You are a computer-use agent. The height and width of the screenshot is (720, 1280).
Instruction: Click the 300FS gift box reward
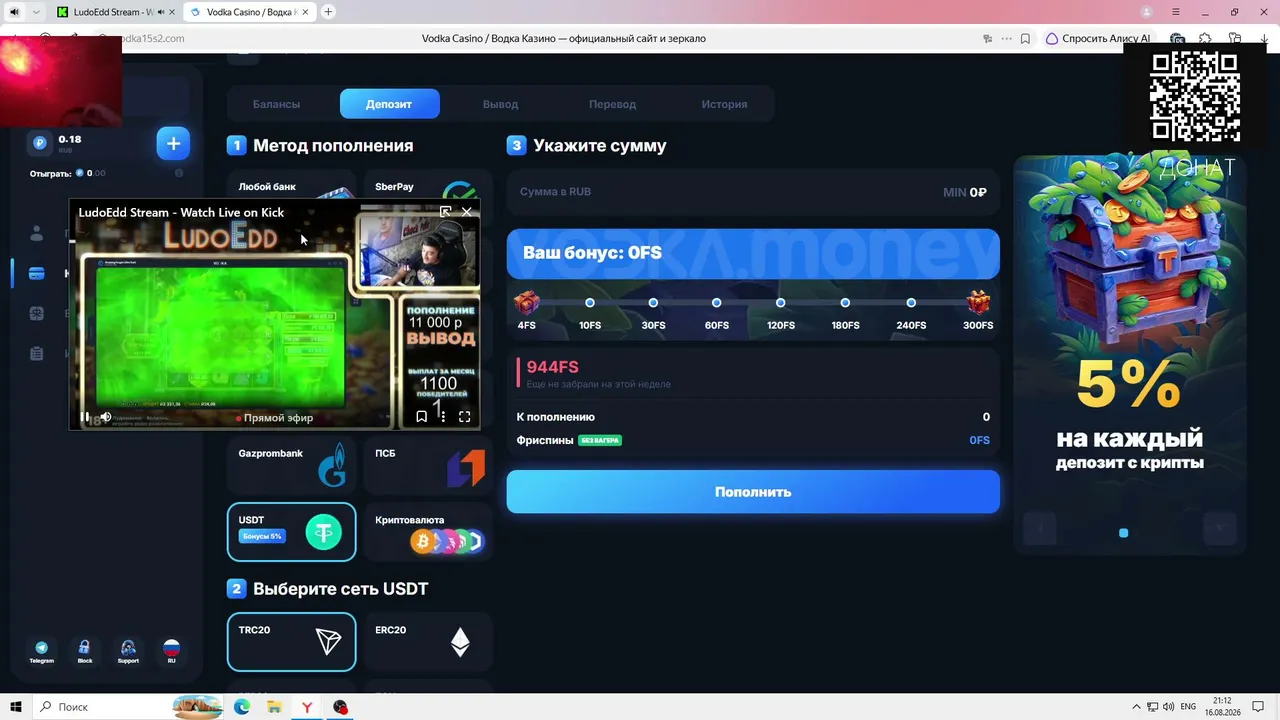tap(978, 302)
